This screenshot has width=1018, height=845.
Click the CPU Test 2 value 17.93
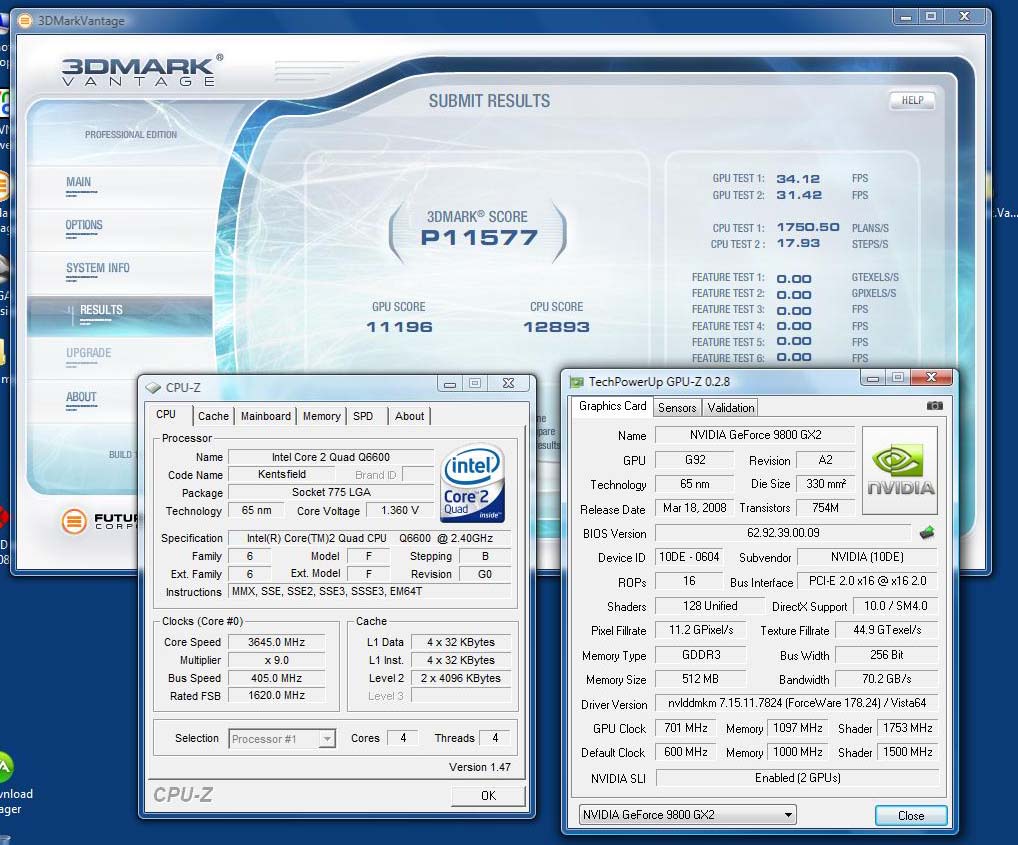coord(798,243)
